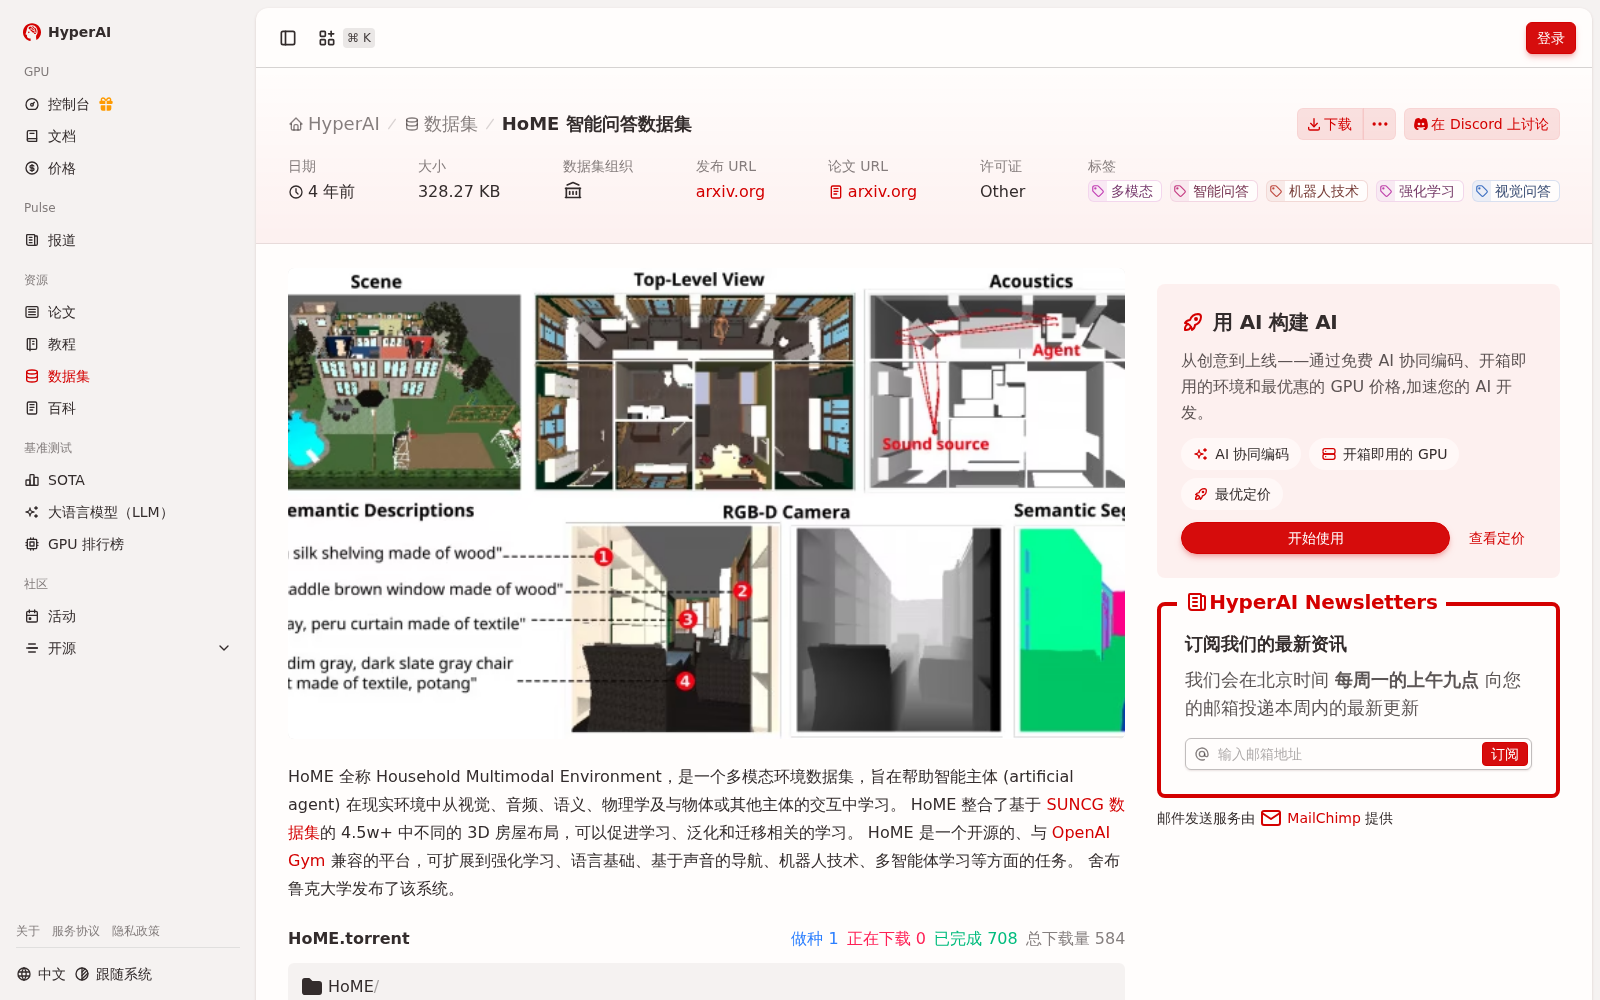Open 活动 in the sidebar
Image resolution: width=1600 pixels, height=1000 pixels.
128,616
